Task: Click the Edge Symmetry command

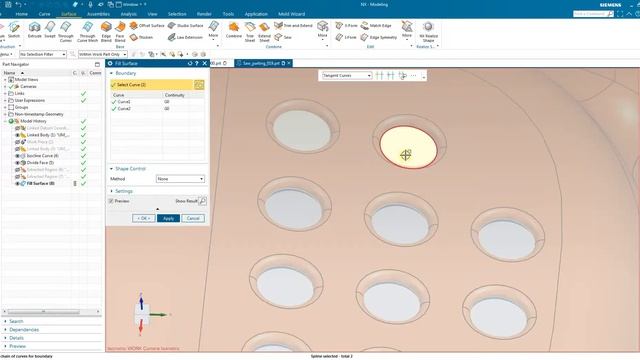Action: click(x=379, y=37)
